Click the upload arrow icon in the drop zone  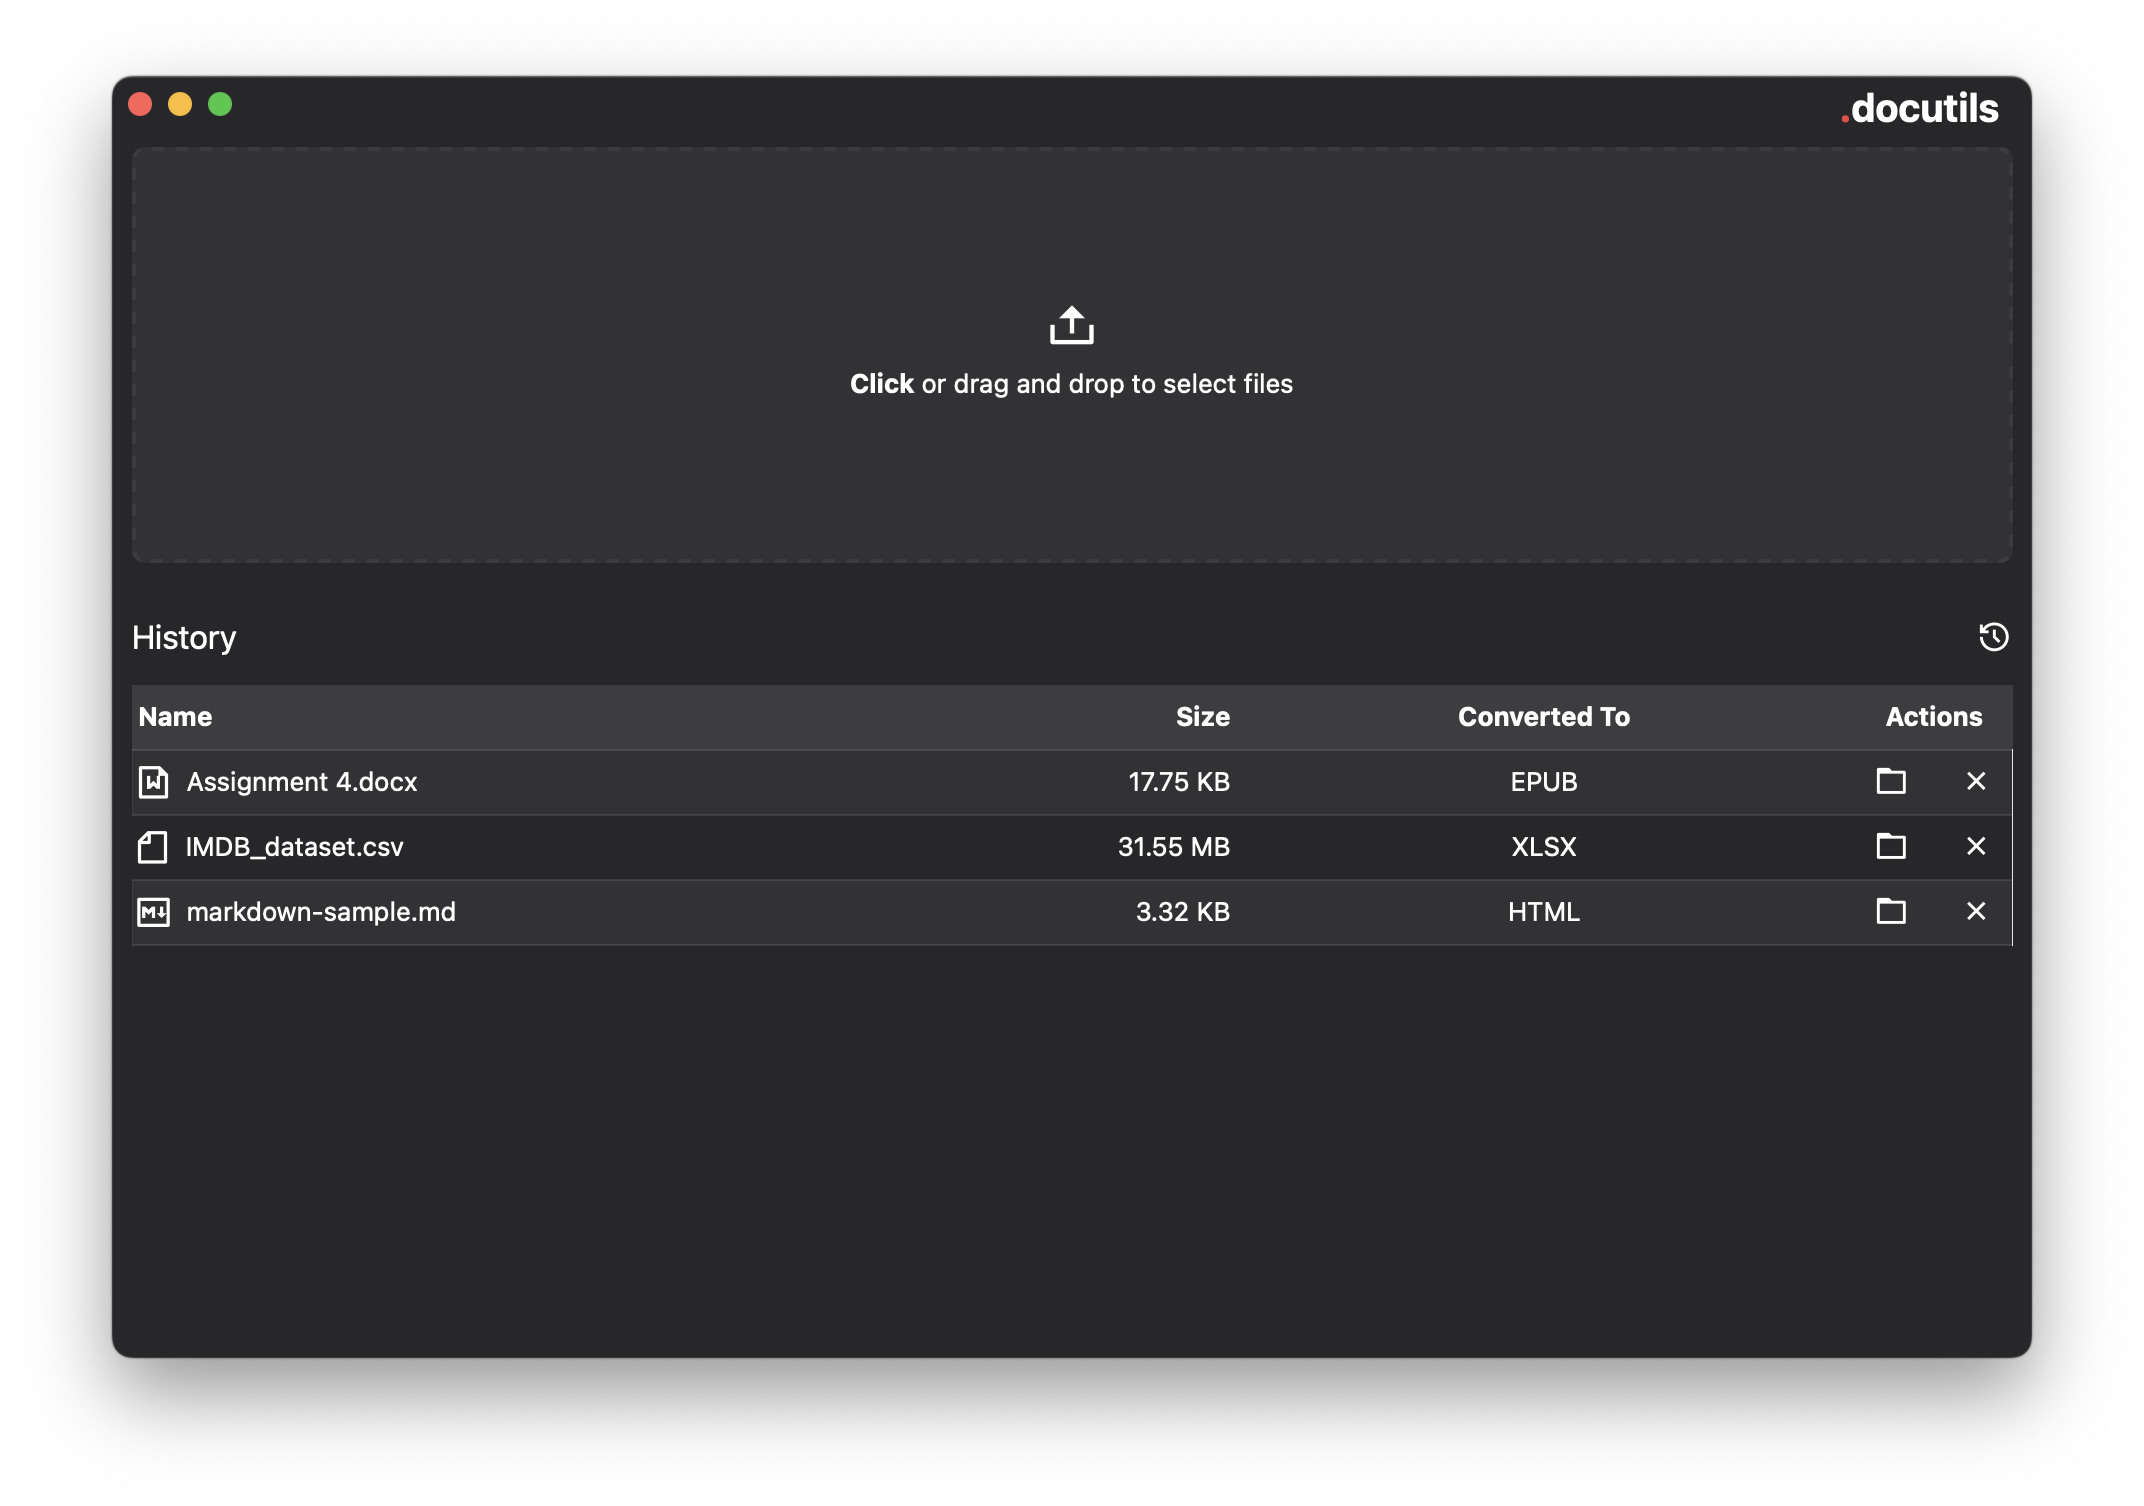pos(1071,326)
